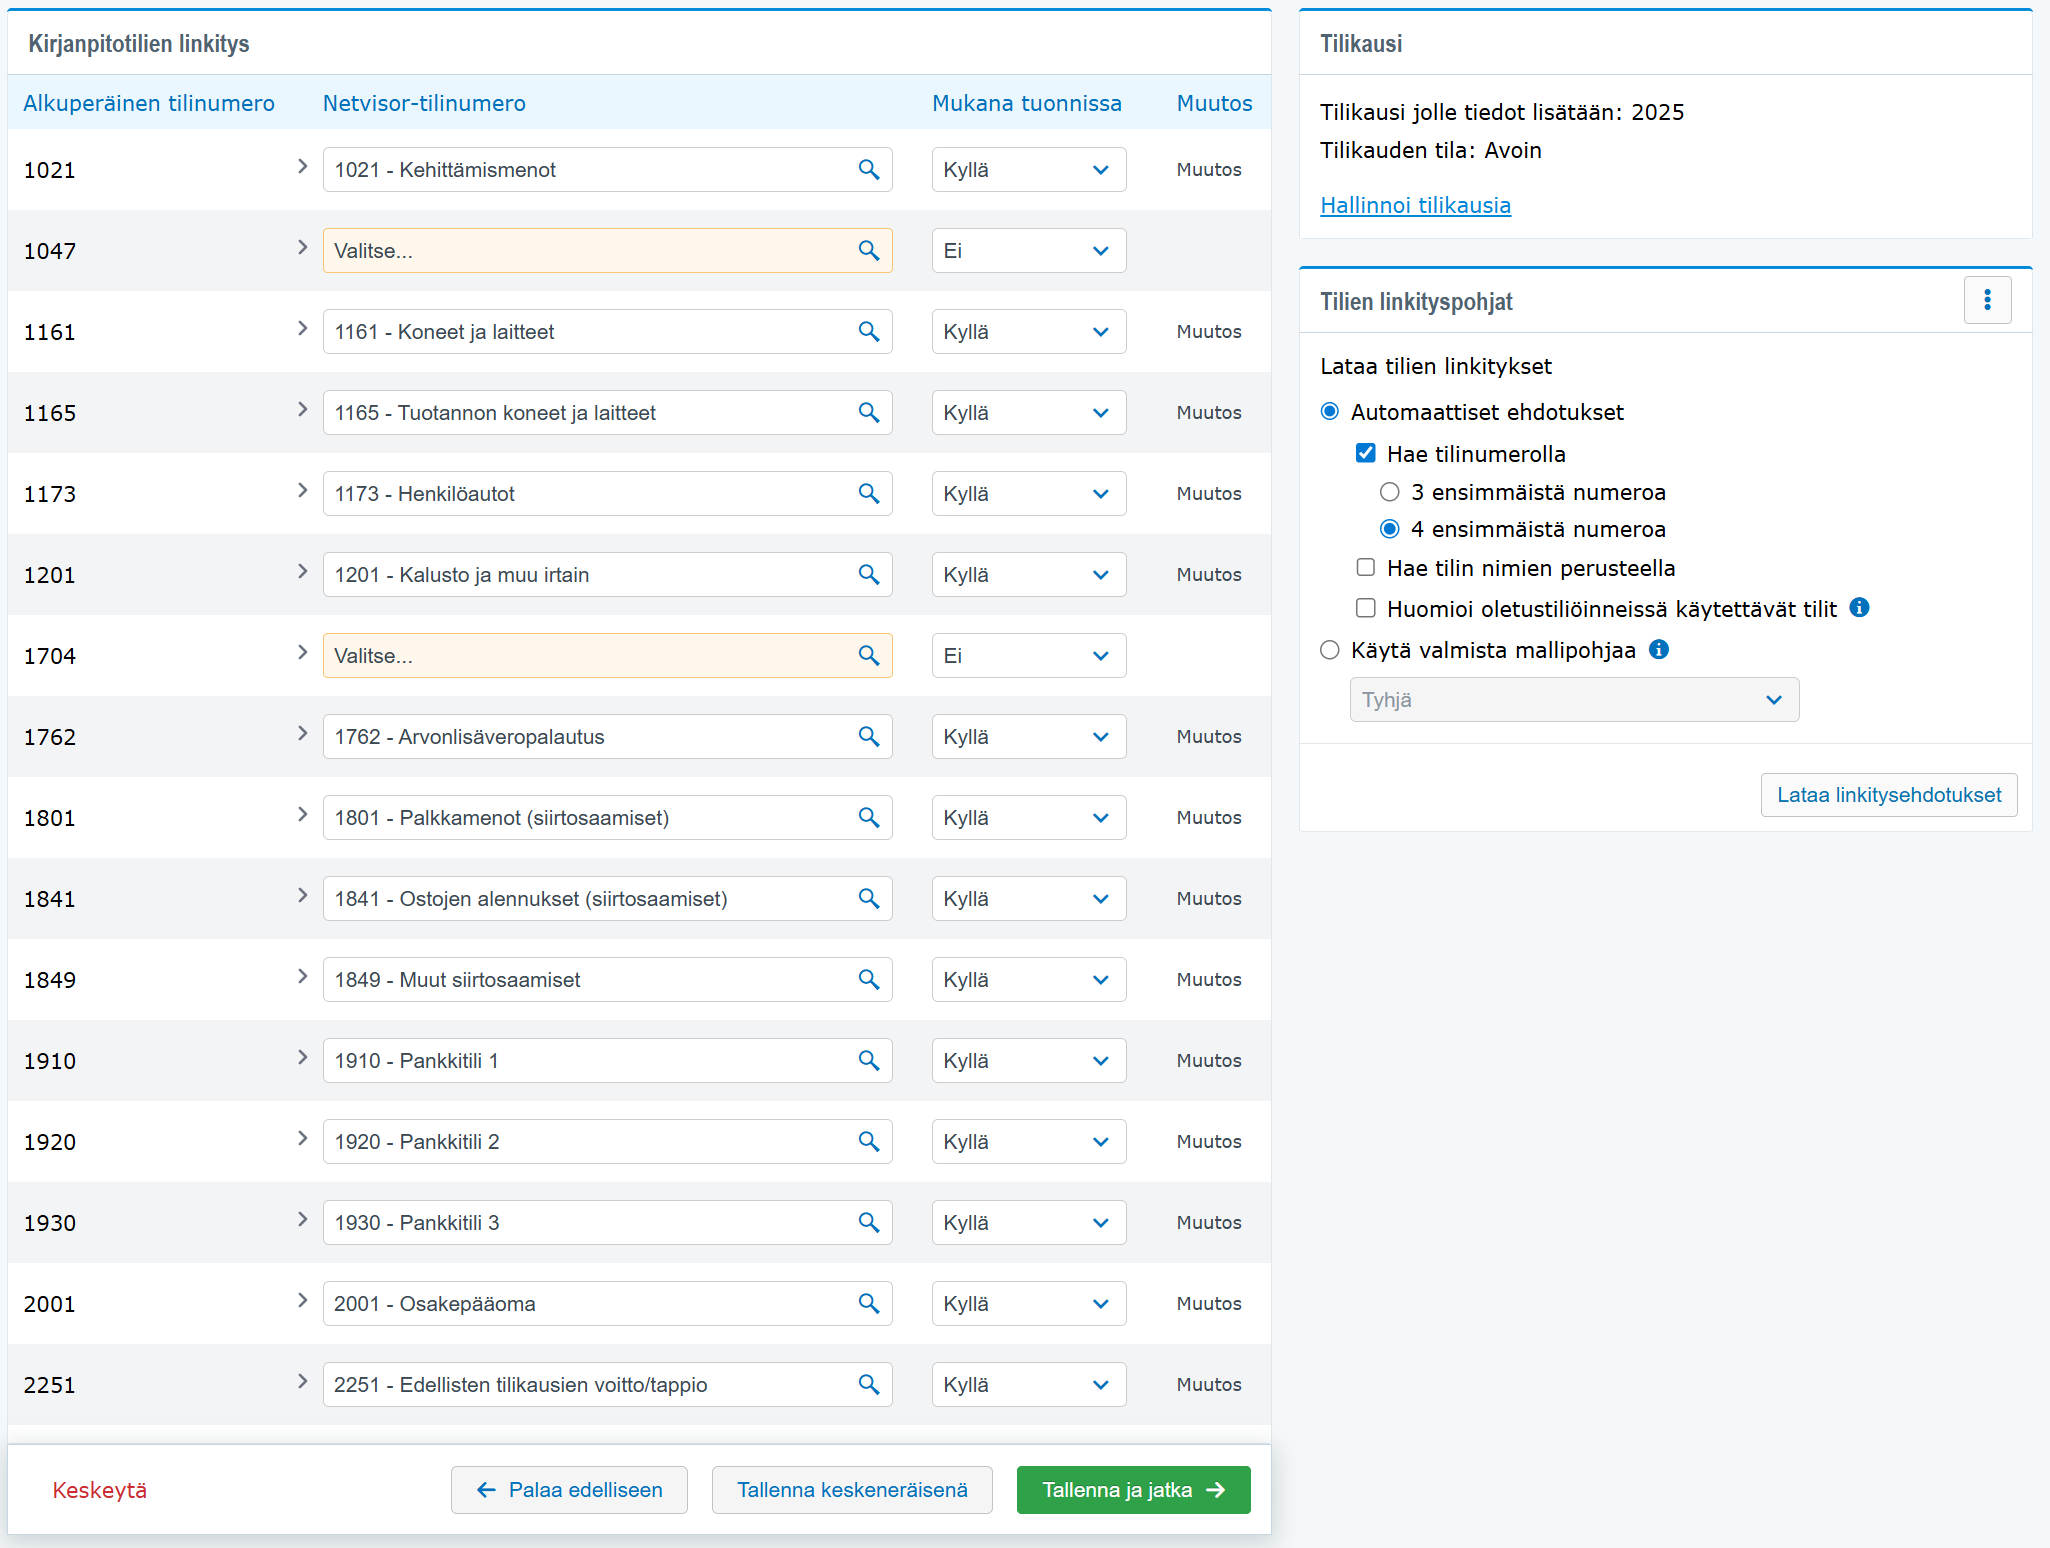Open three-dot menu in Tilien linkityspohjat

[1987, 300]
